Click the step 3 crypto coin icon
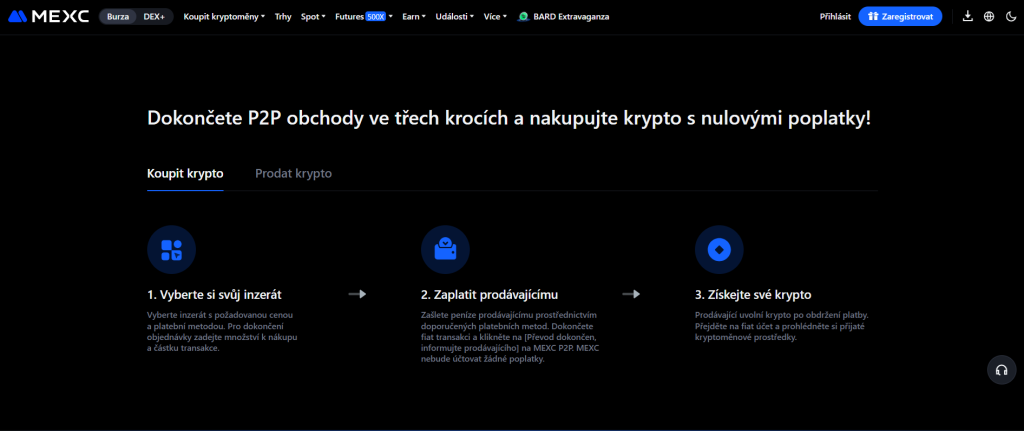The image size is (1024, 431). pyautogui.click(x=719, y=249)
